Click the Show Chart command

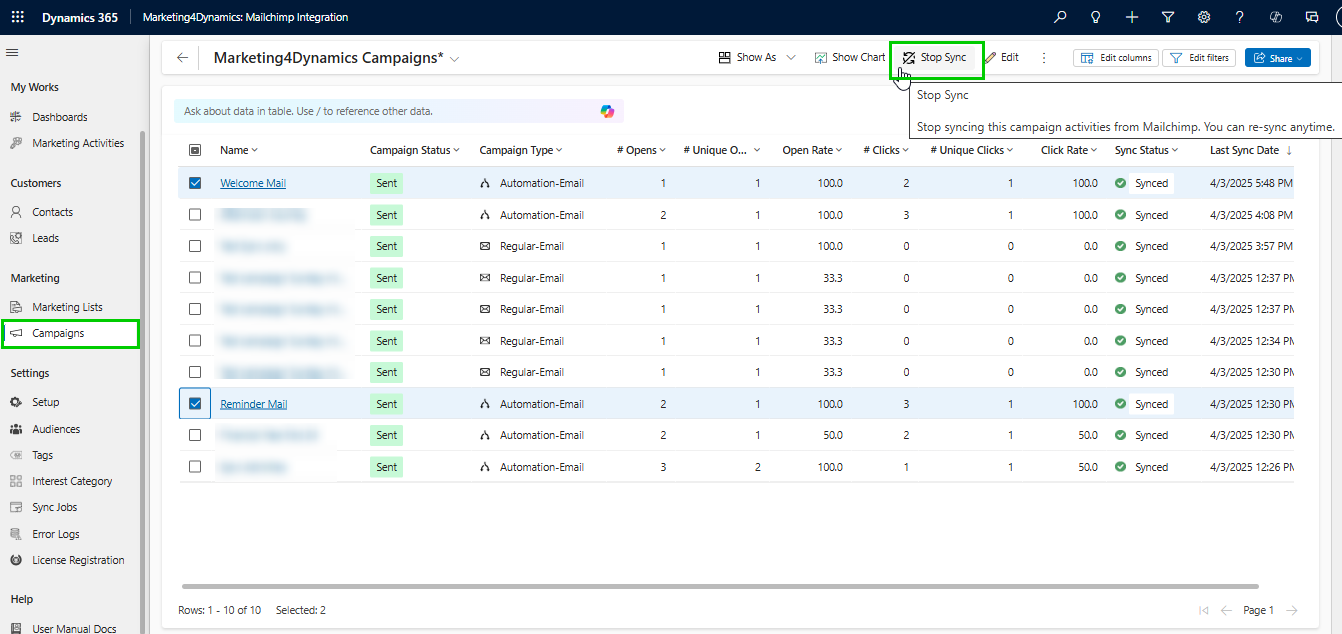point(850,58)
